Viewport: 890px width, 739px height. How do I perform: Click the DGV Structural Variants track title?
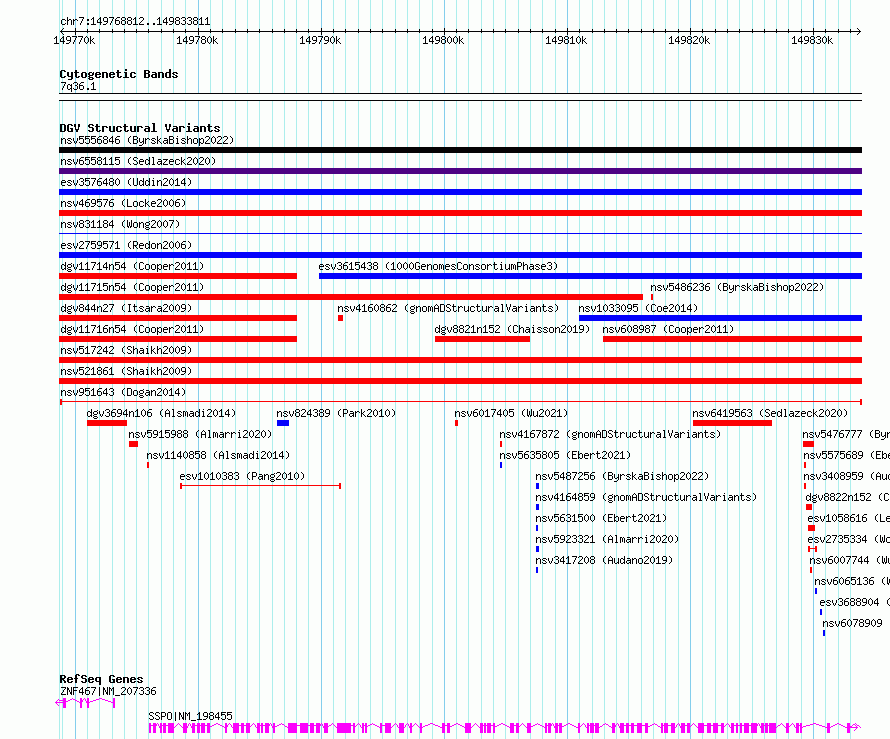pyautogui.click(x=140, y=128)
